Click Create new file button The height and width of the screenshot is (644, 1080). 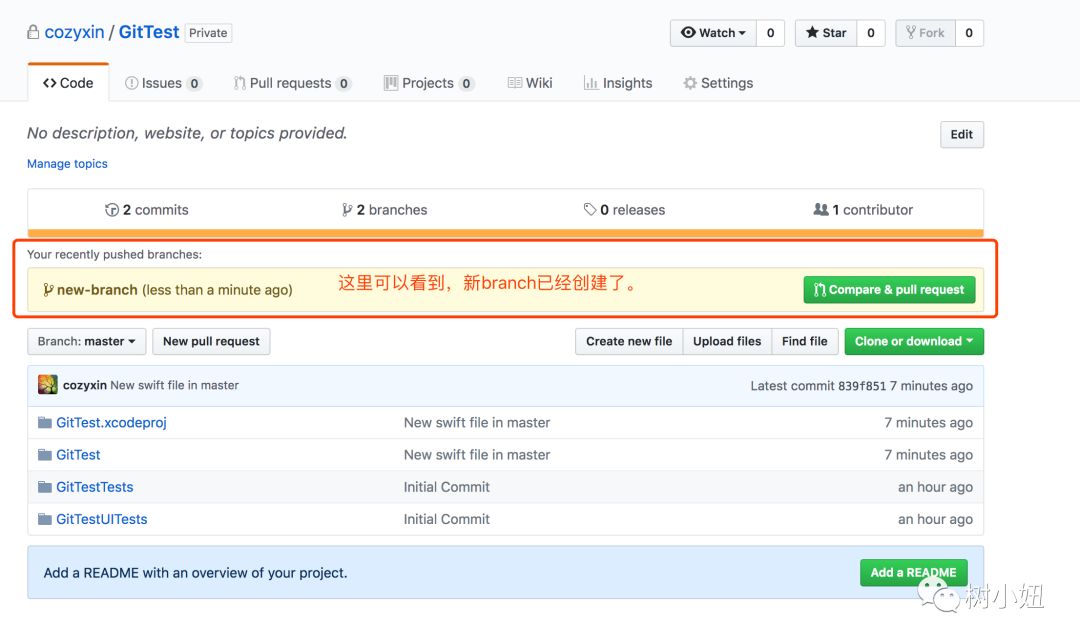(629, 341)
